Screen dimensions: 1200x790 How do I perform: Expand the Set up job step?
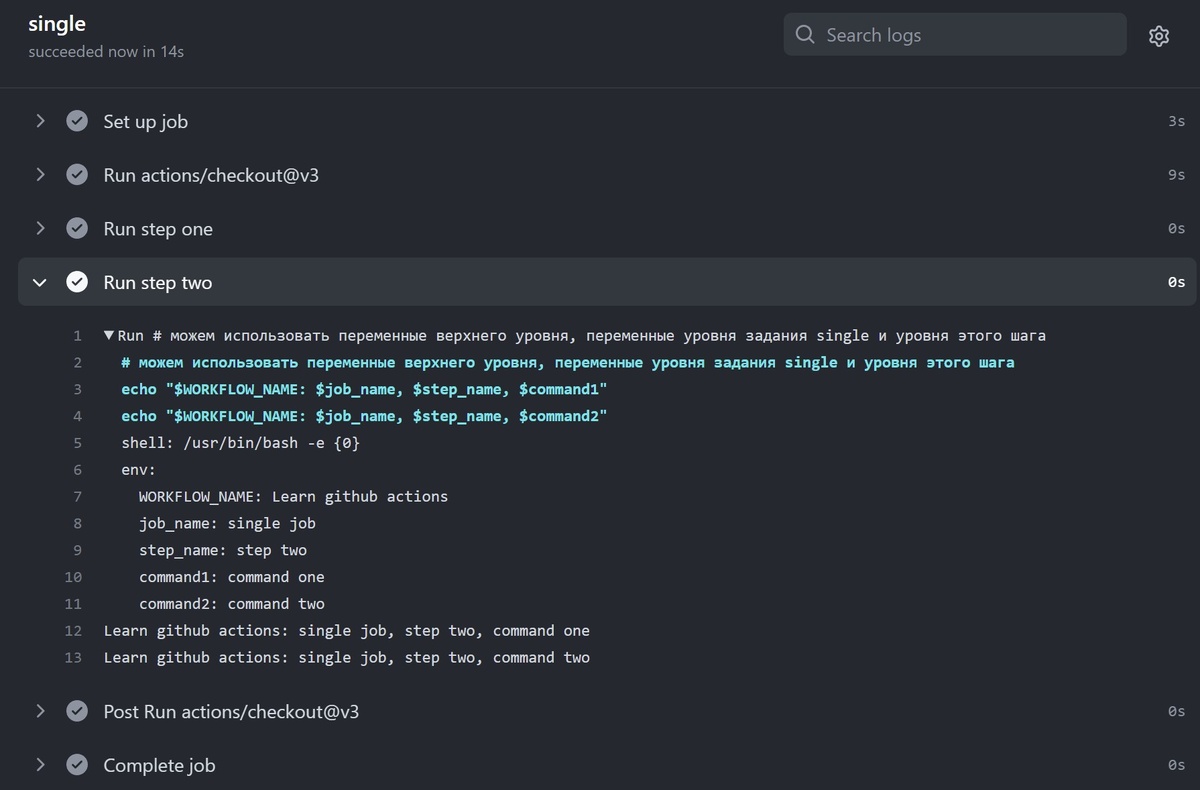(40, 121)
